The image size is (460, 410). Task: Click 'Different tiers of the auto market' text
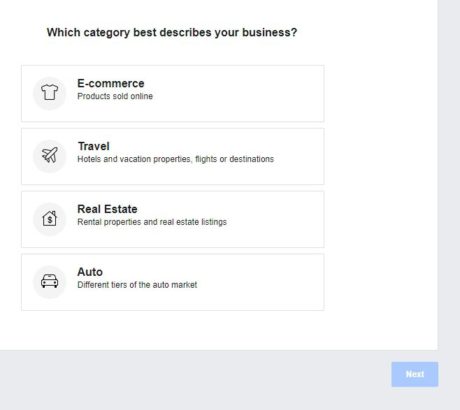coord(137,285)
